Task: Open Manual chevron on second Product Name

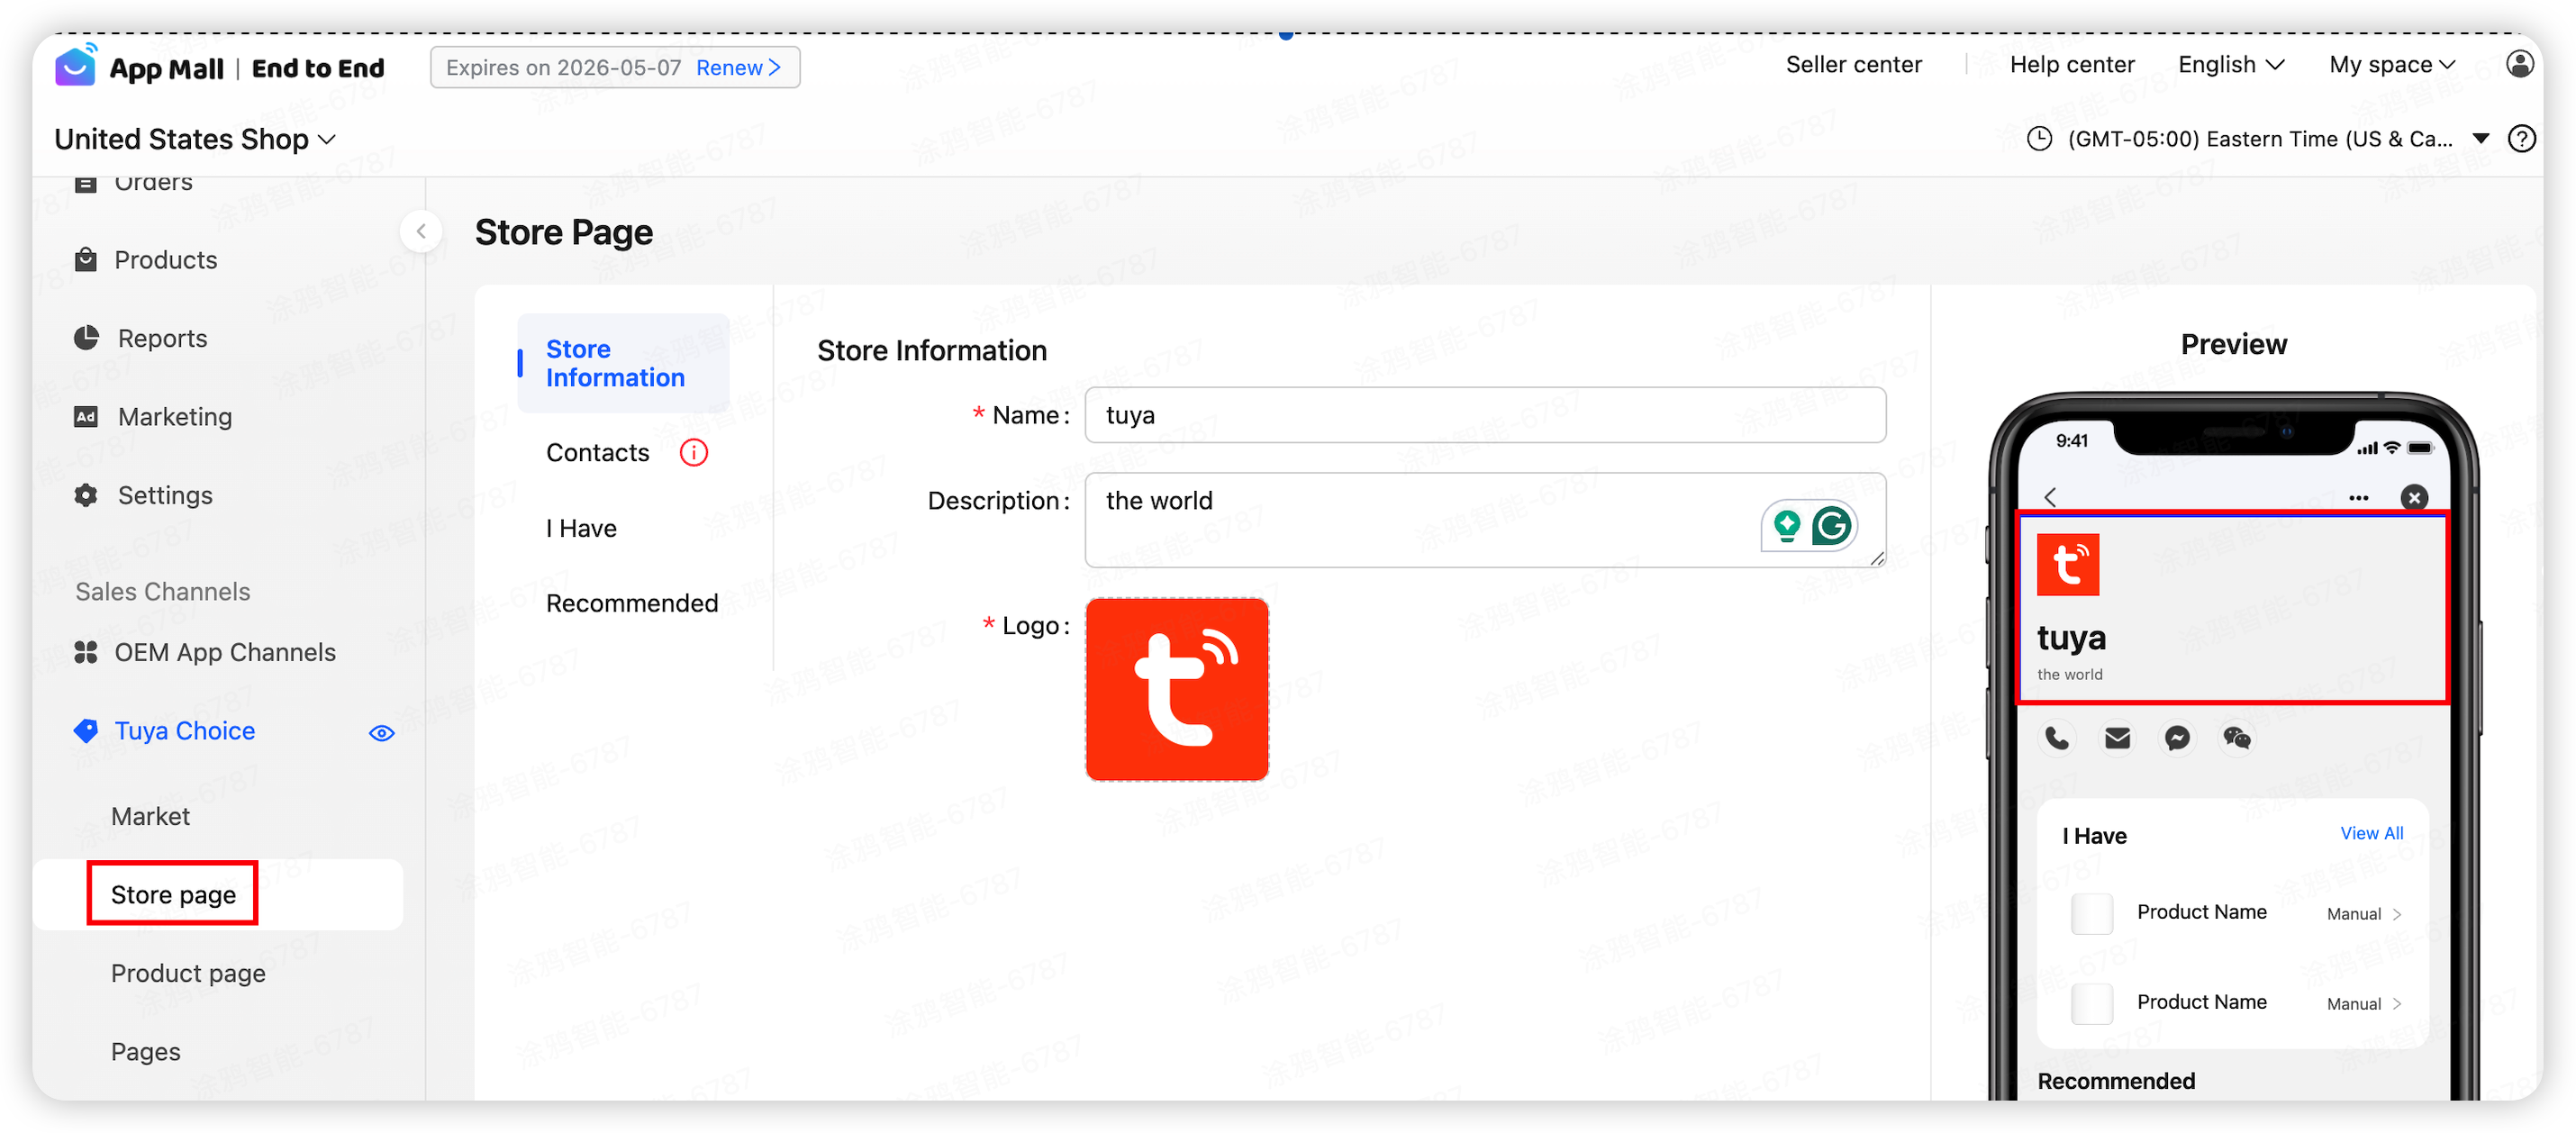Action: click(2396, 1004)
